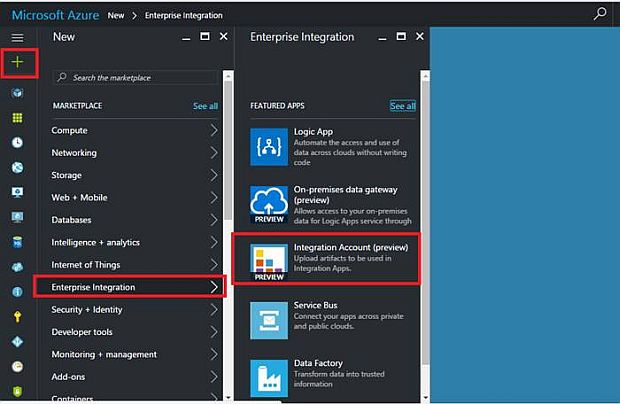Click the clock icon in the left sidebar

(17, 142)
